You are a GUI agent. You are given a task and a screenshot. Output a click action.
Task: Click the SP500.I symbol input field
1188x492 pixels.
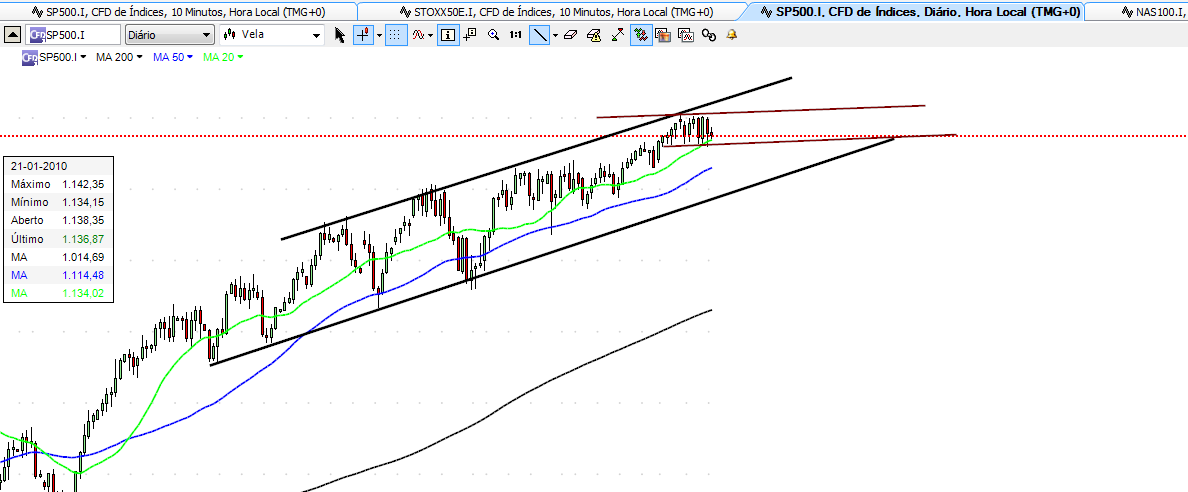(73, 35)
